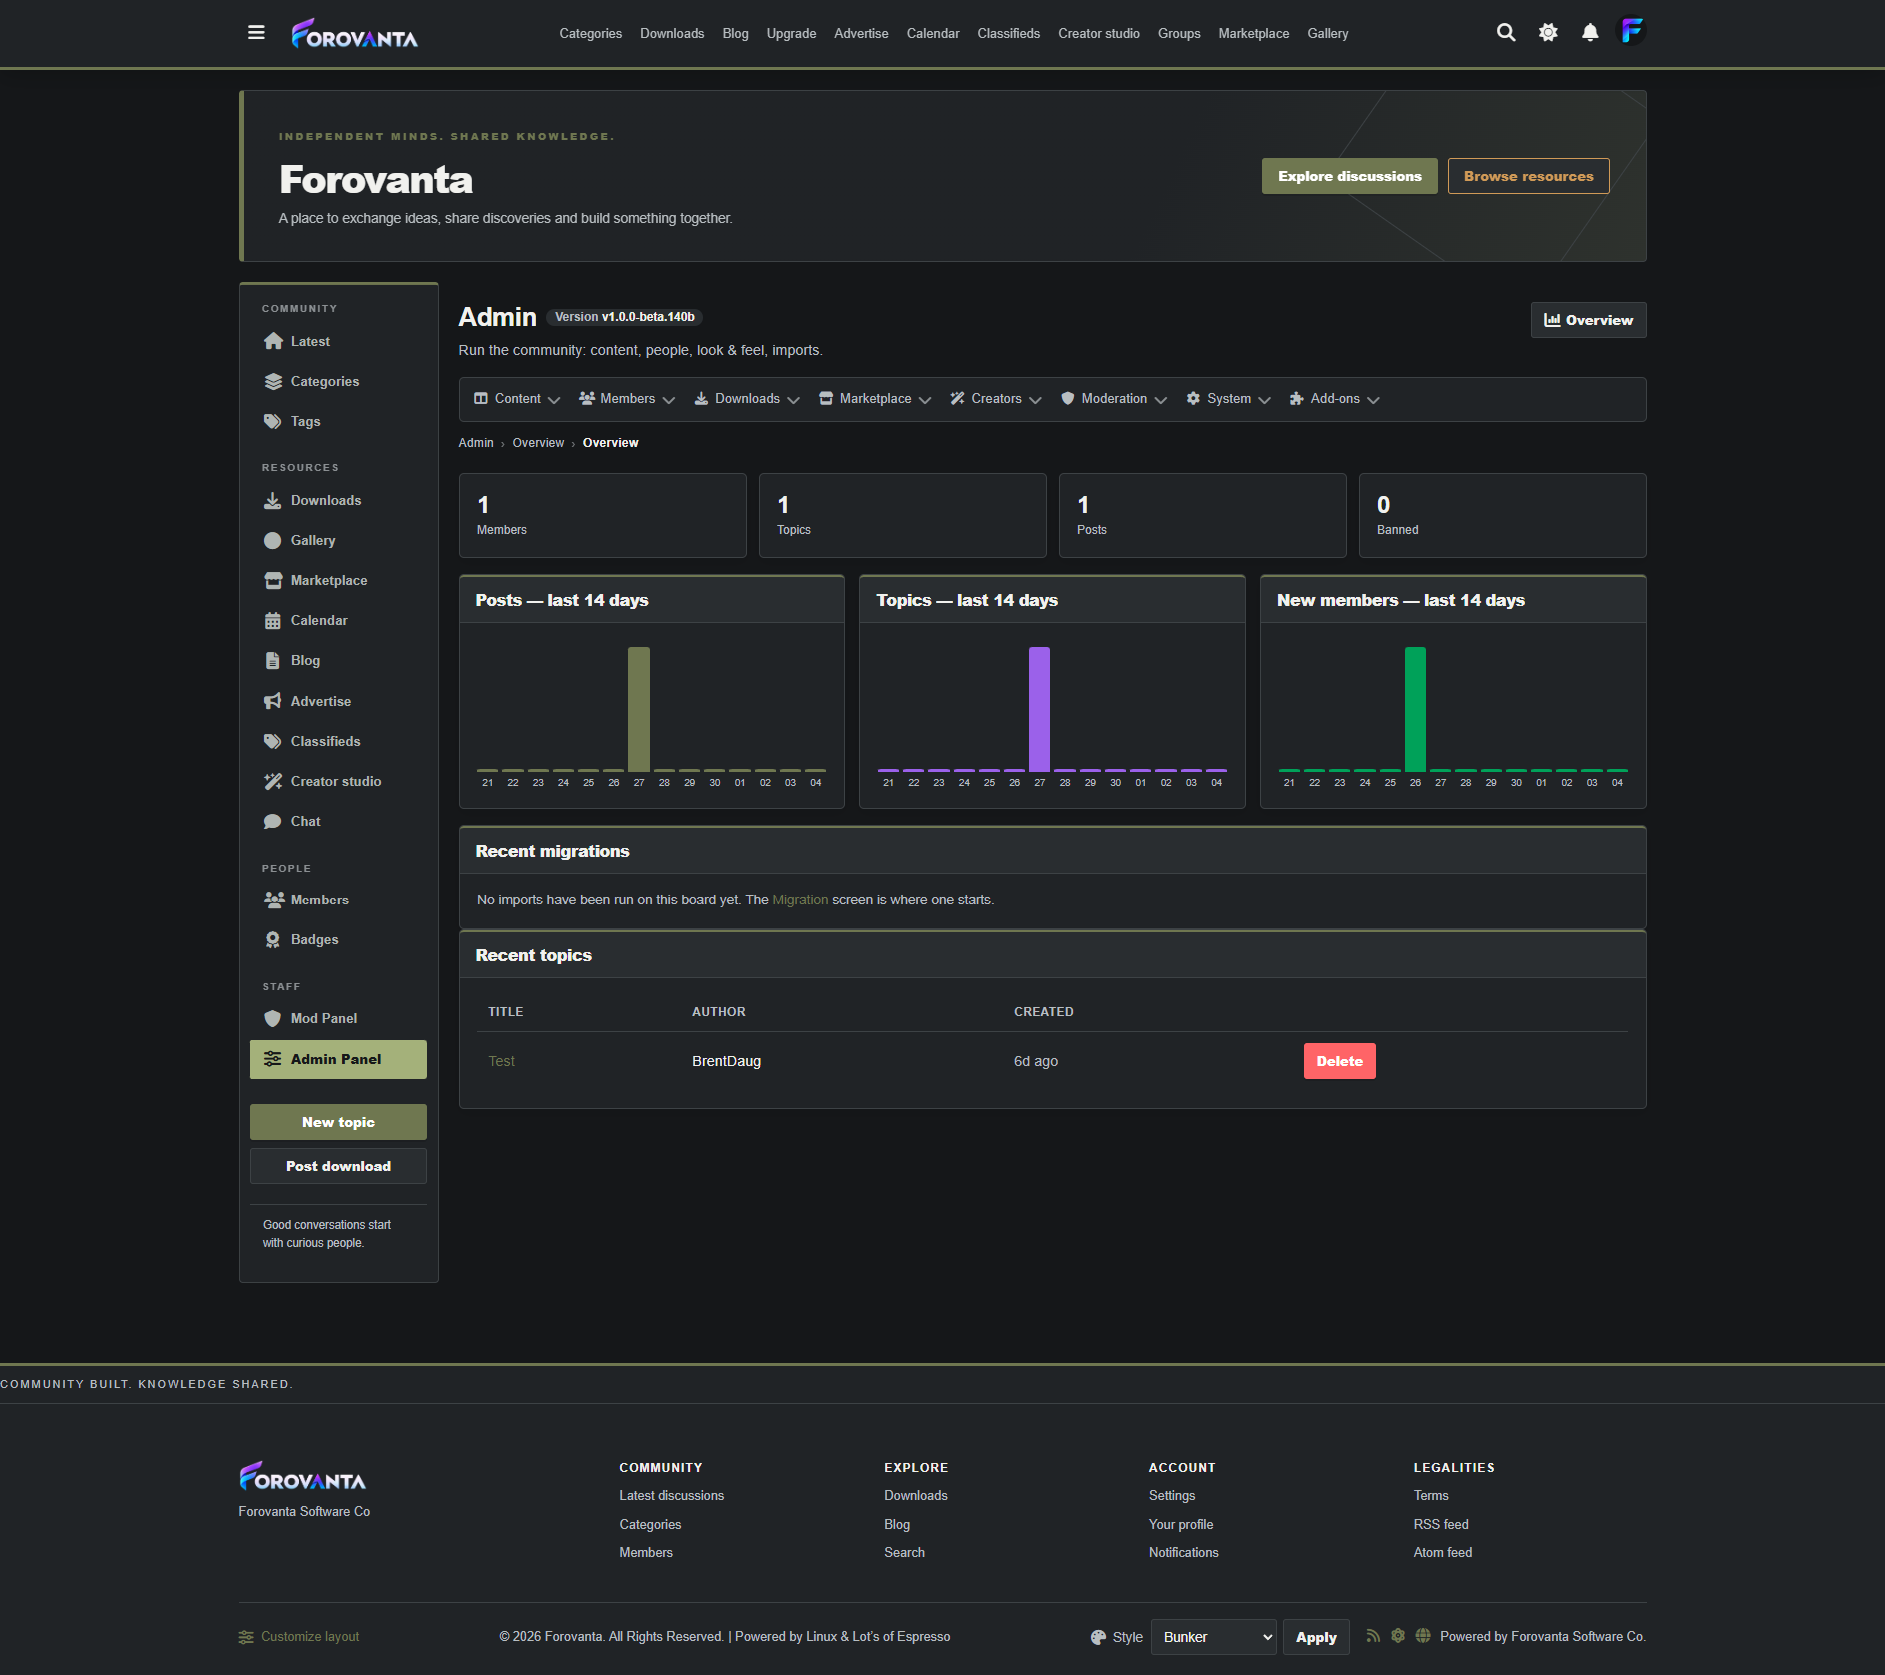Delete the Test topic

click(1340, 1061)
